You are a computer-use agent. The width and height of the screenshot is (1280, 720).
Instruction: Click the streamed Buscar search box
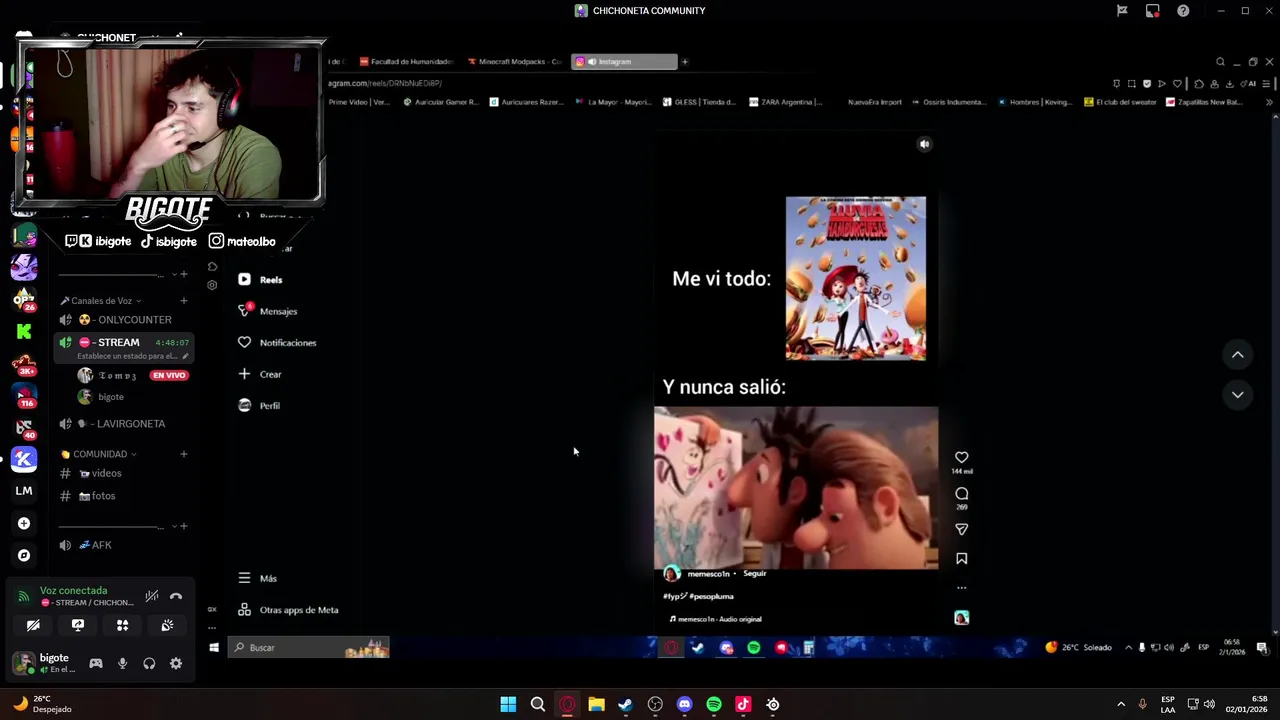click(309, 648)
